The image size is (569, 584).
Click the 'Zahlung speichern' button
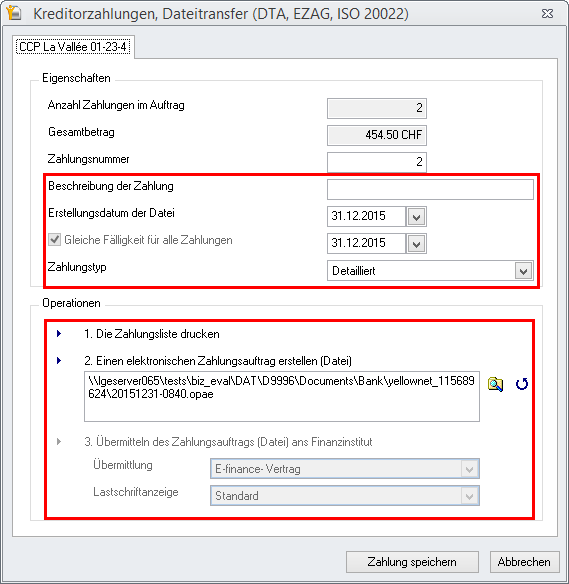(412, 562)
